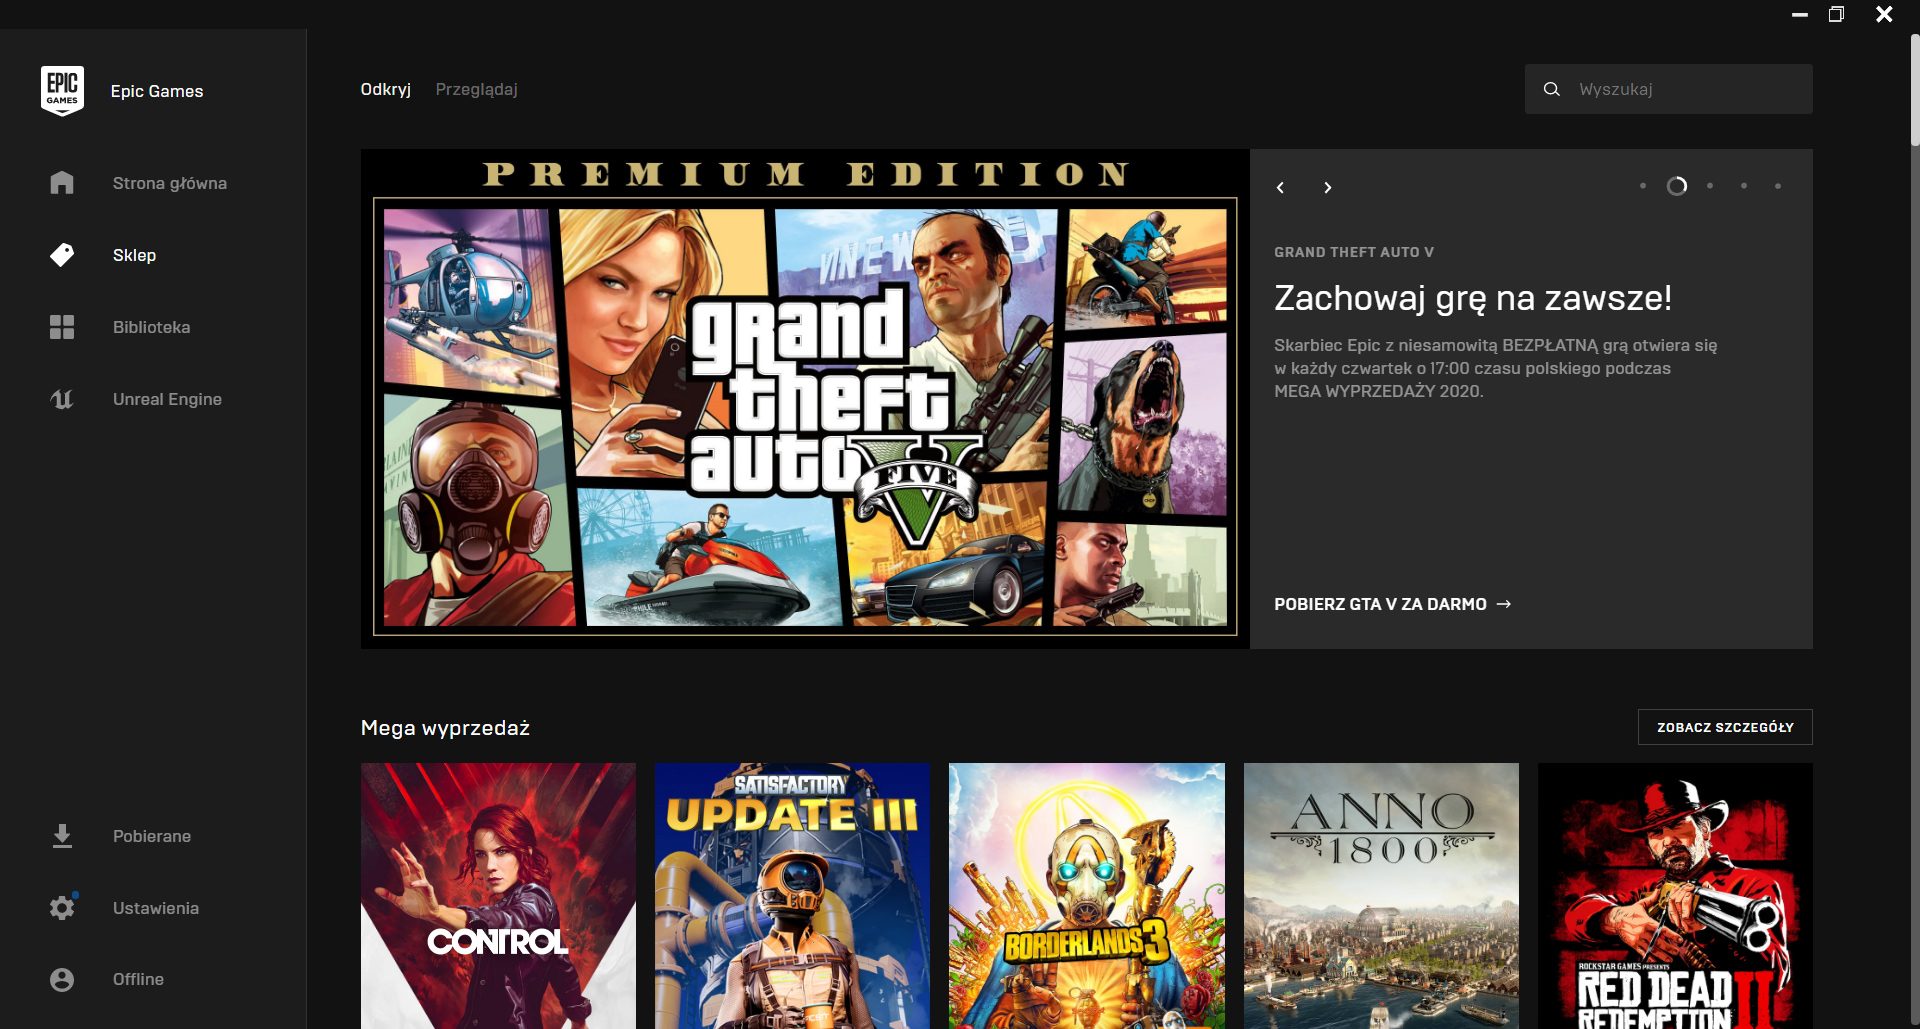
Task: Go to previous carousel slide arrow
Action: point(1280,188)
